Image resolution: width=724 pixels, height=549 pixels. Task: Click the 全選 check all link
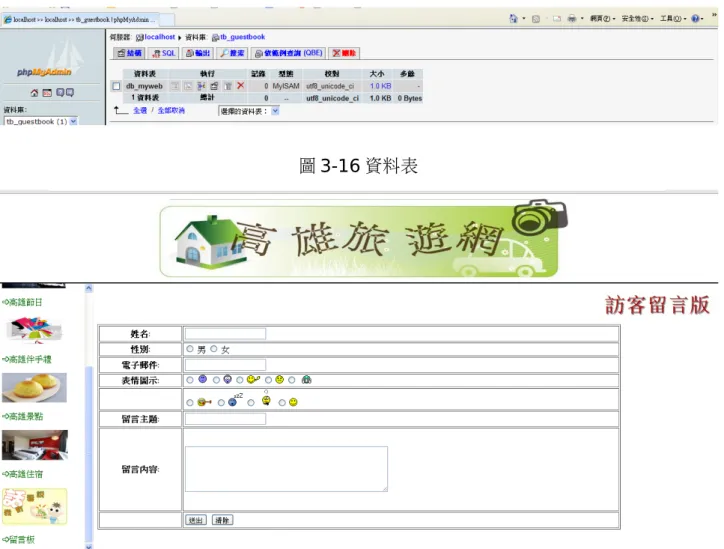click(x=140, y=111)
